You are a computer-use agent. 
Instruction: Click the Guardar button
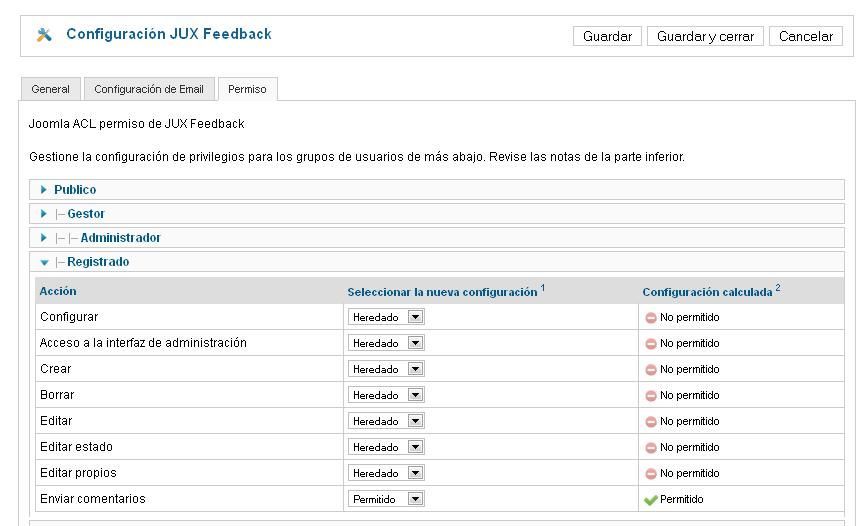coord(607,36)
